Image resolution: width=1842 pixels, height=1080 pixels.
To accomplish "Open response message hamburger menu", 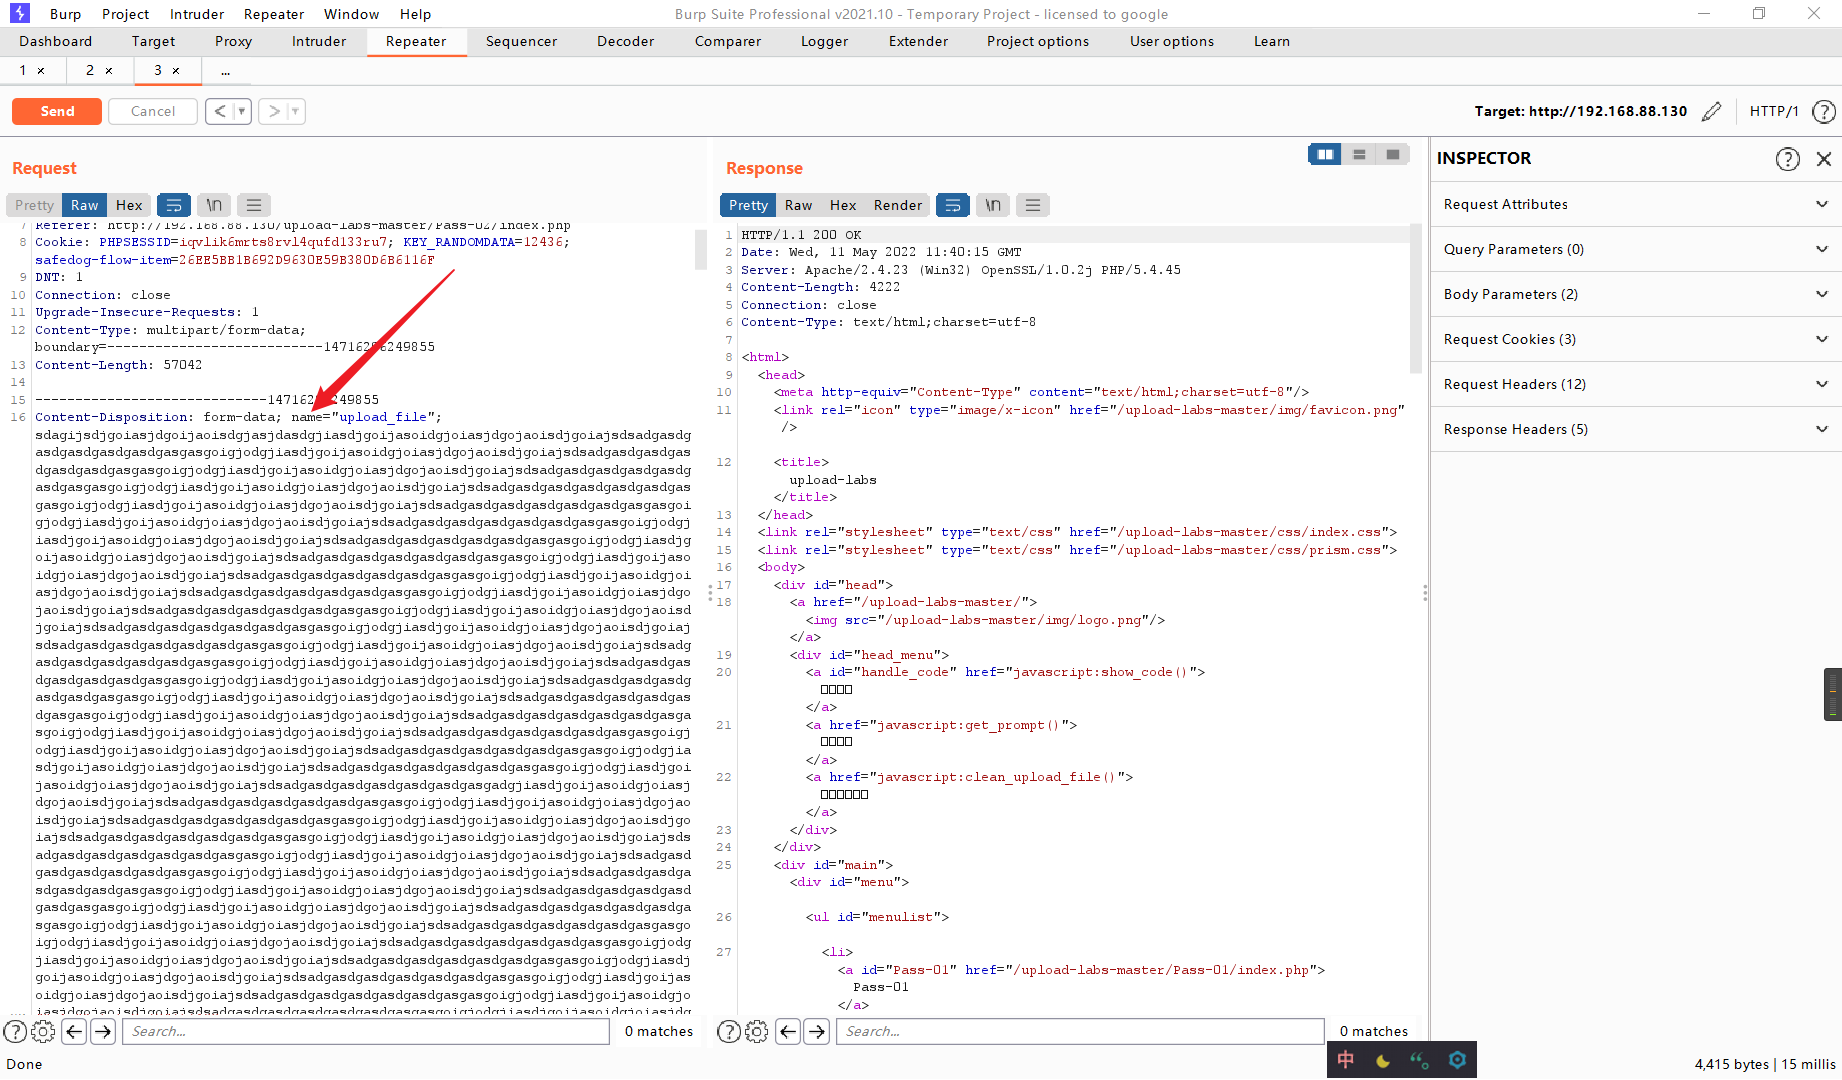I will point(1033,205).
